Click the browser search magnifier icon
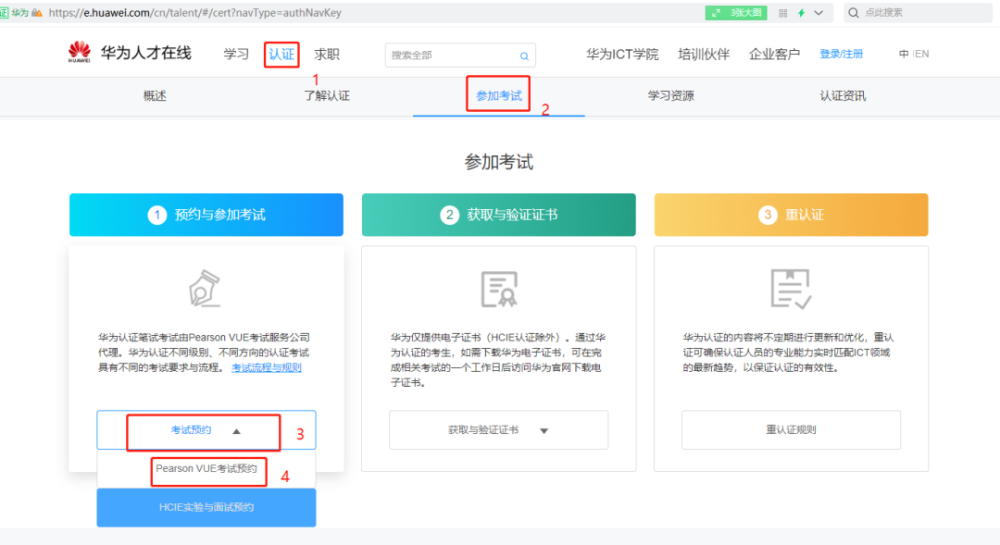This screenshot has width=1000, height=545. 853,13
